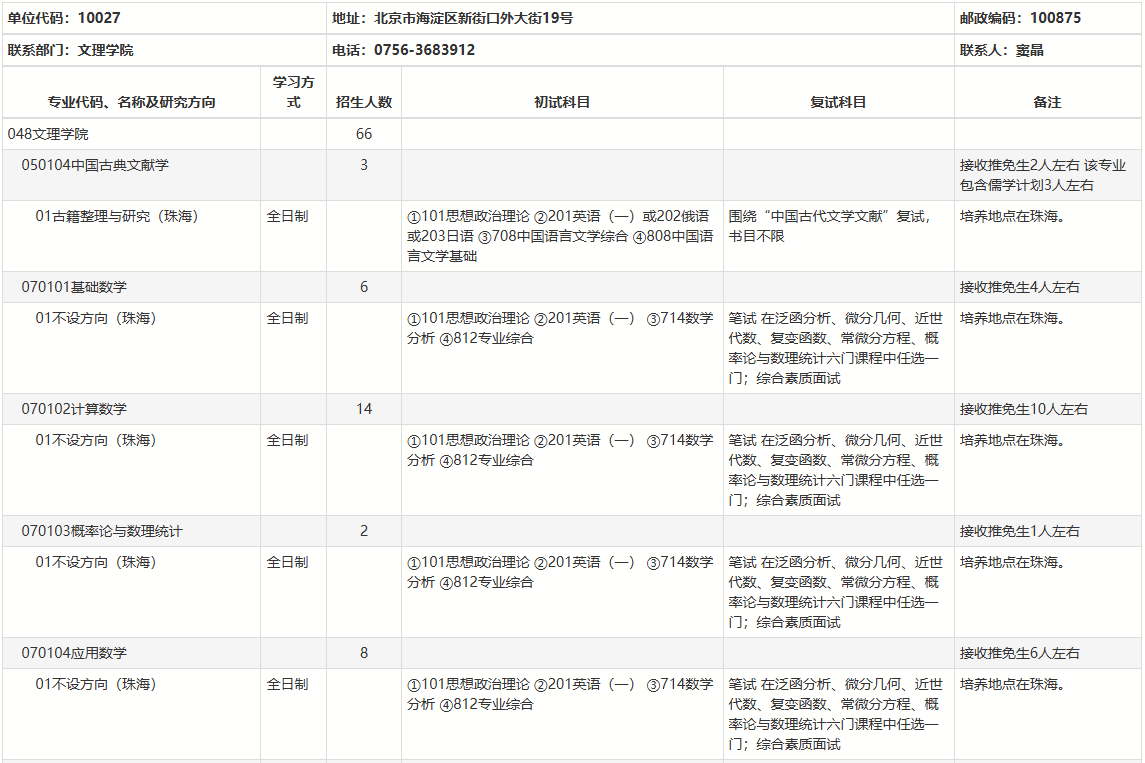Click the 招生人数 column header
Screen dimensions: 1145x763
pyautogui.click(x=364, y=102)
